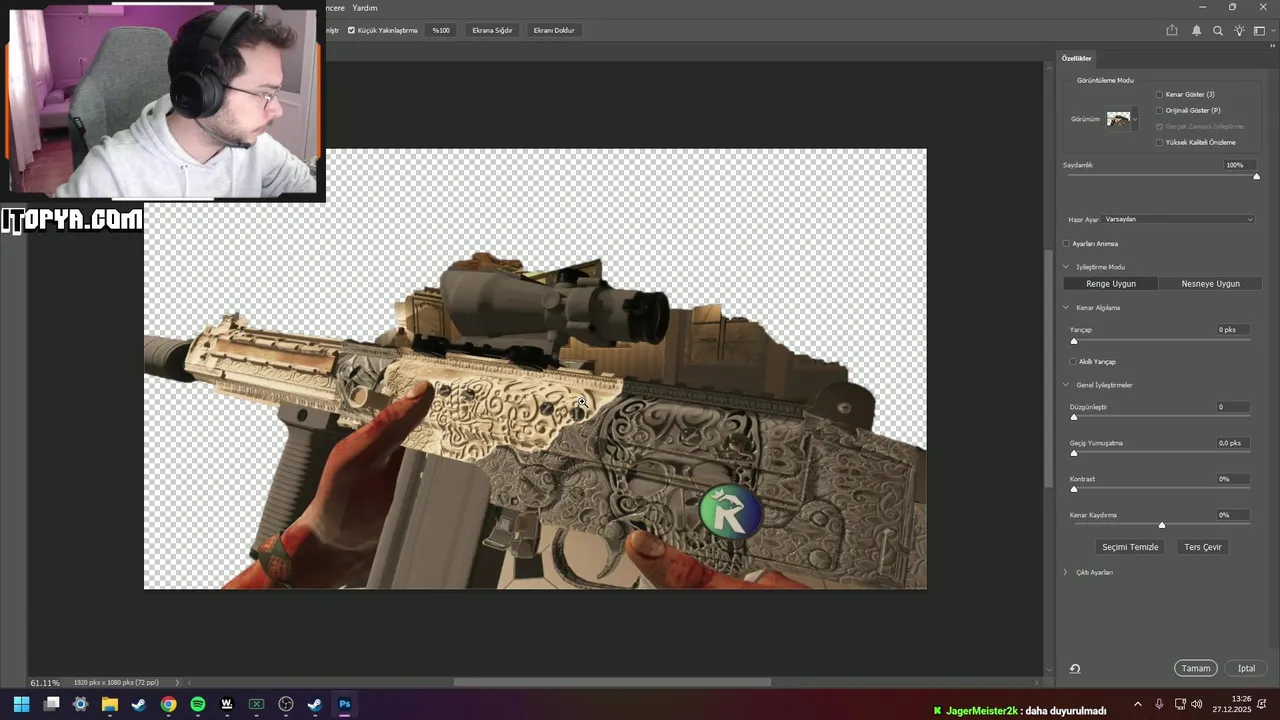This screenshot has width=1280, height=720.
Task: Click the Ekrana Sığdır button
Action: coord(492,31)
